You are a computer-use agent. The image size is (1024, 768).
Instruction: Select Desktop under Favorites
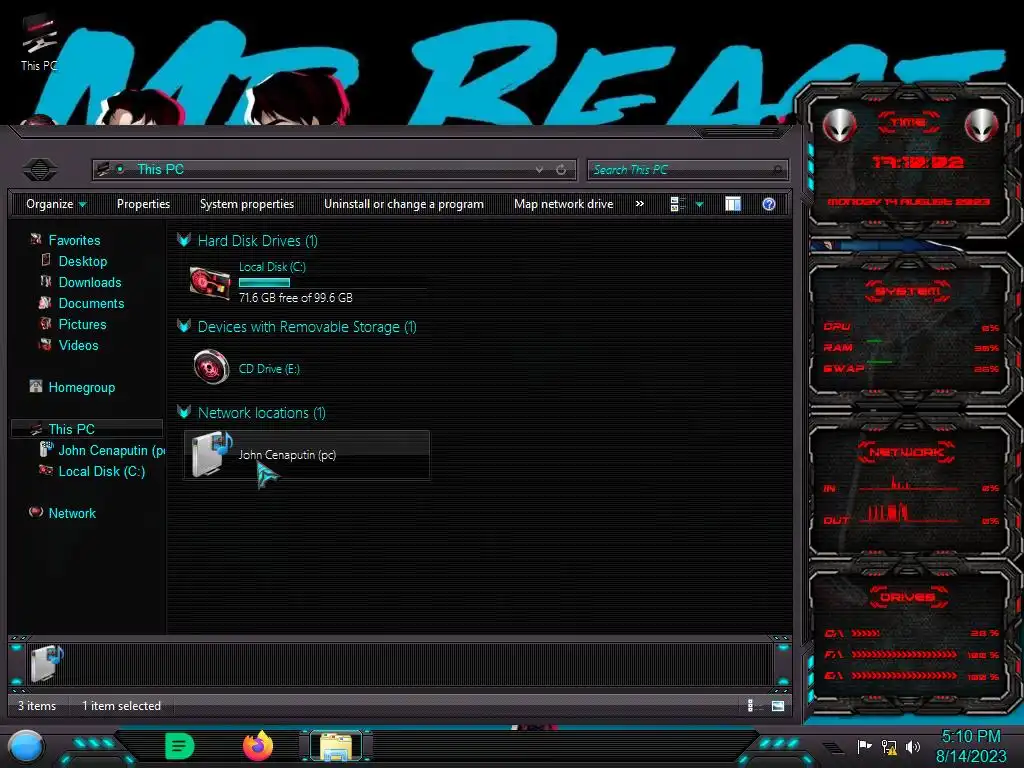82,261
